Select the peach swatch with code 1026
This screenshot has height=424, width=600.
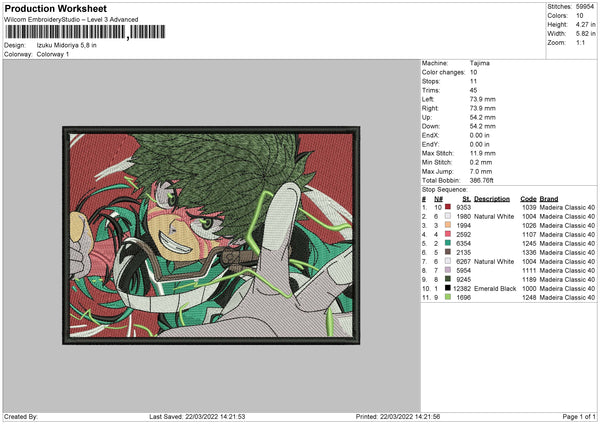pos(447,225)
